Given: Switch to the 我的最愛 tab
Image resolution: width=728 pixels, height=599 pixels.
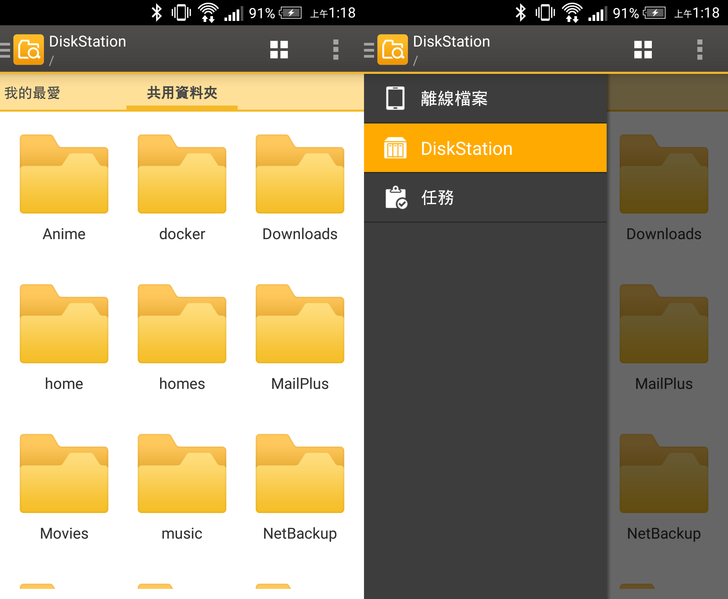Looking at the screenshot, I should 33,93.
